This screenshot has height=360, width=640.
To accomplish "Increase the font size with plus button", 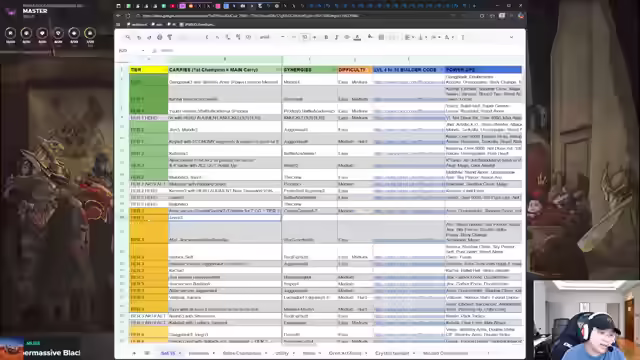I will 314,37.
